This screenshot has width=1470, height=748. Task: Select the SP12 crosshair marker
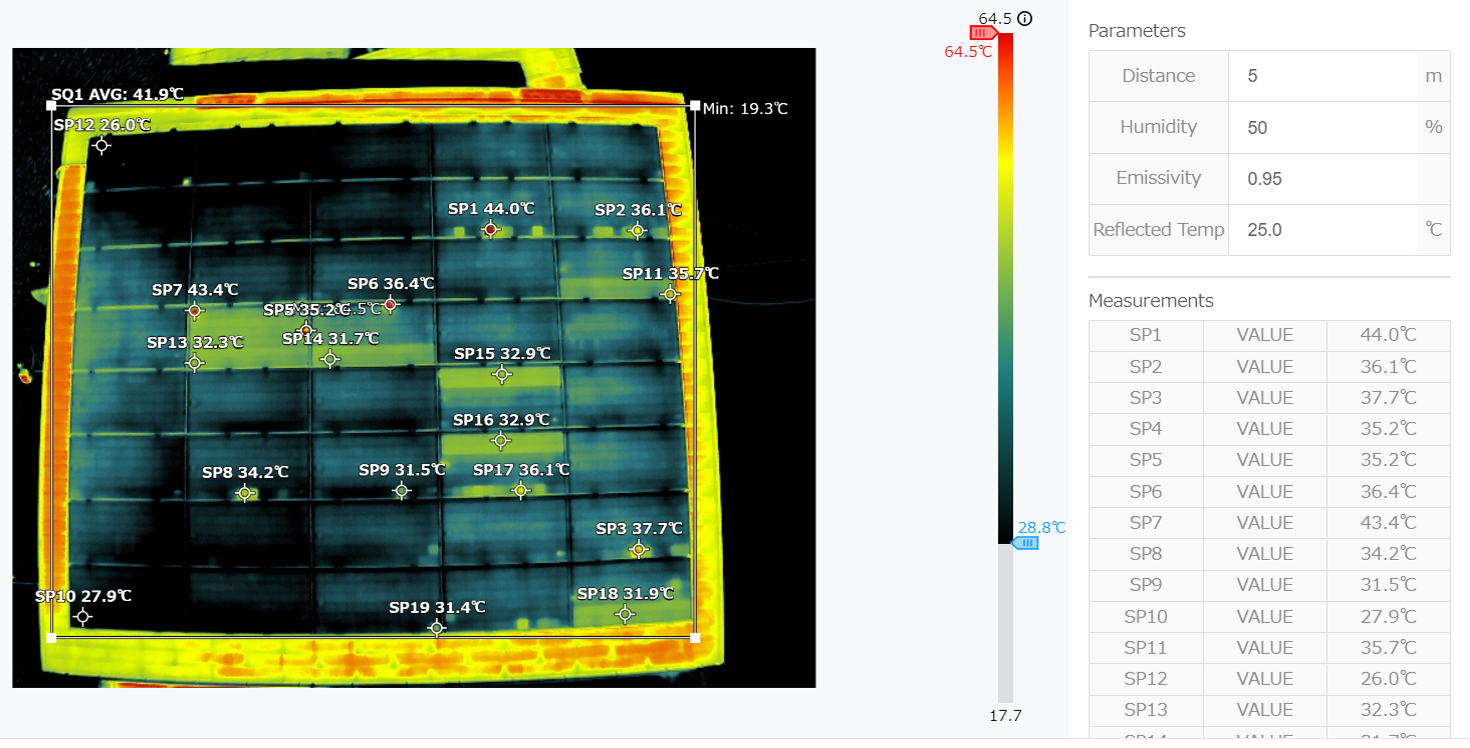101,146
